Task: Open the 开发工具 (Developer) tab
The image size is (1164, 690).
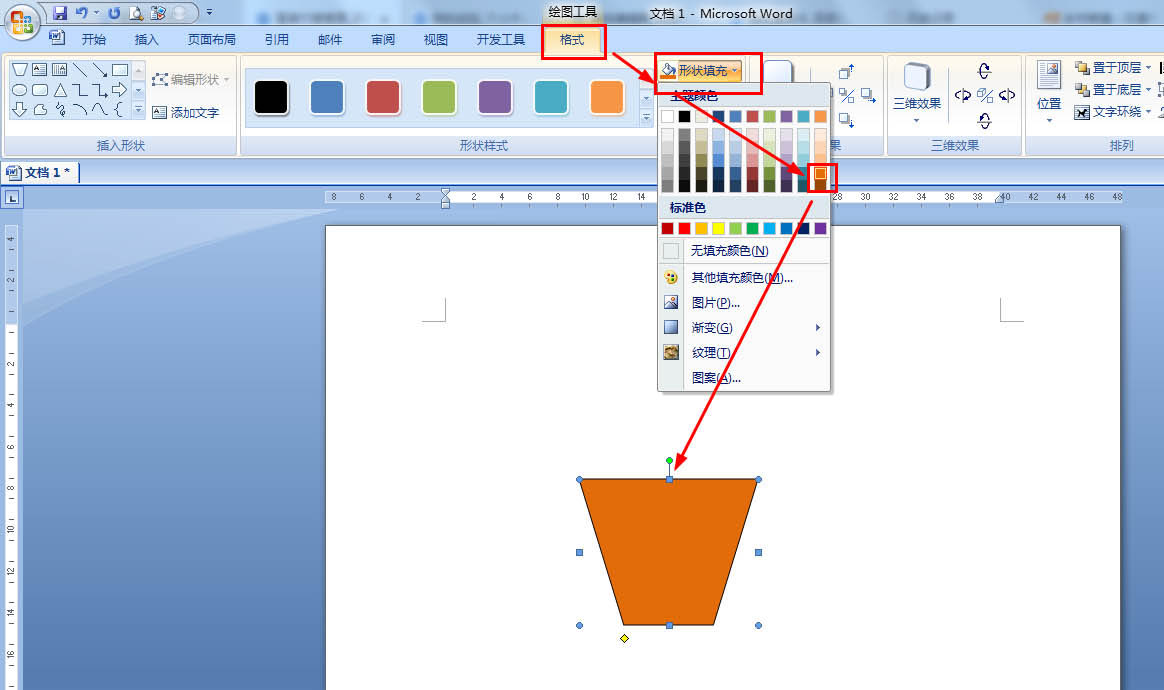Action: (x=501, y=39)
